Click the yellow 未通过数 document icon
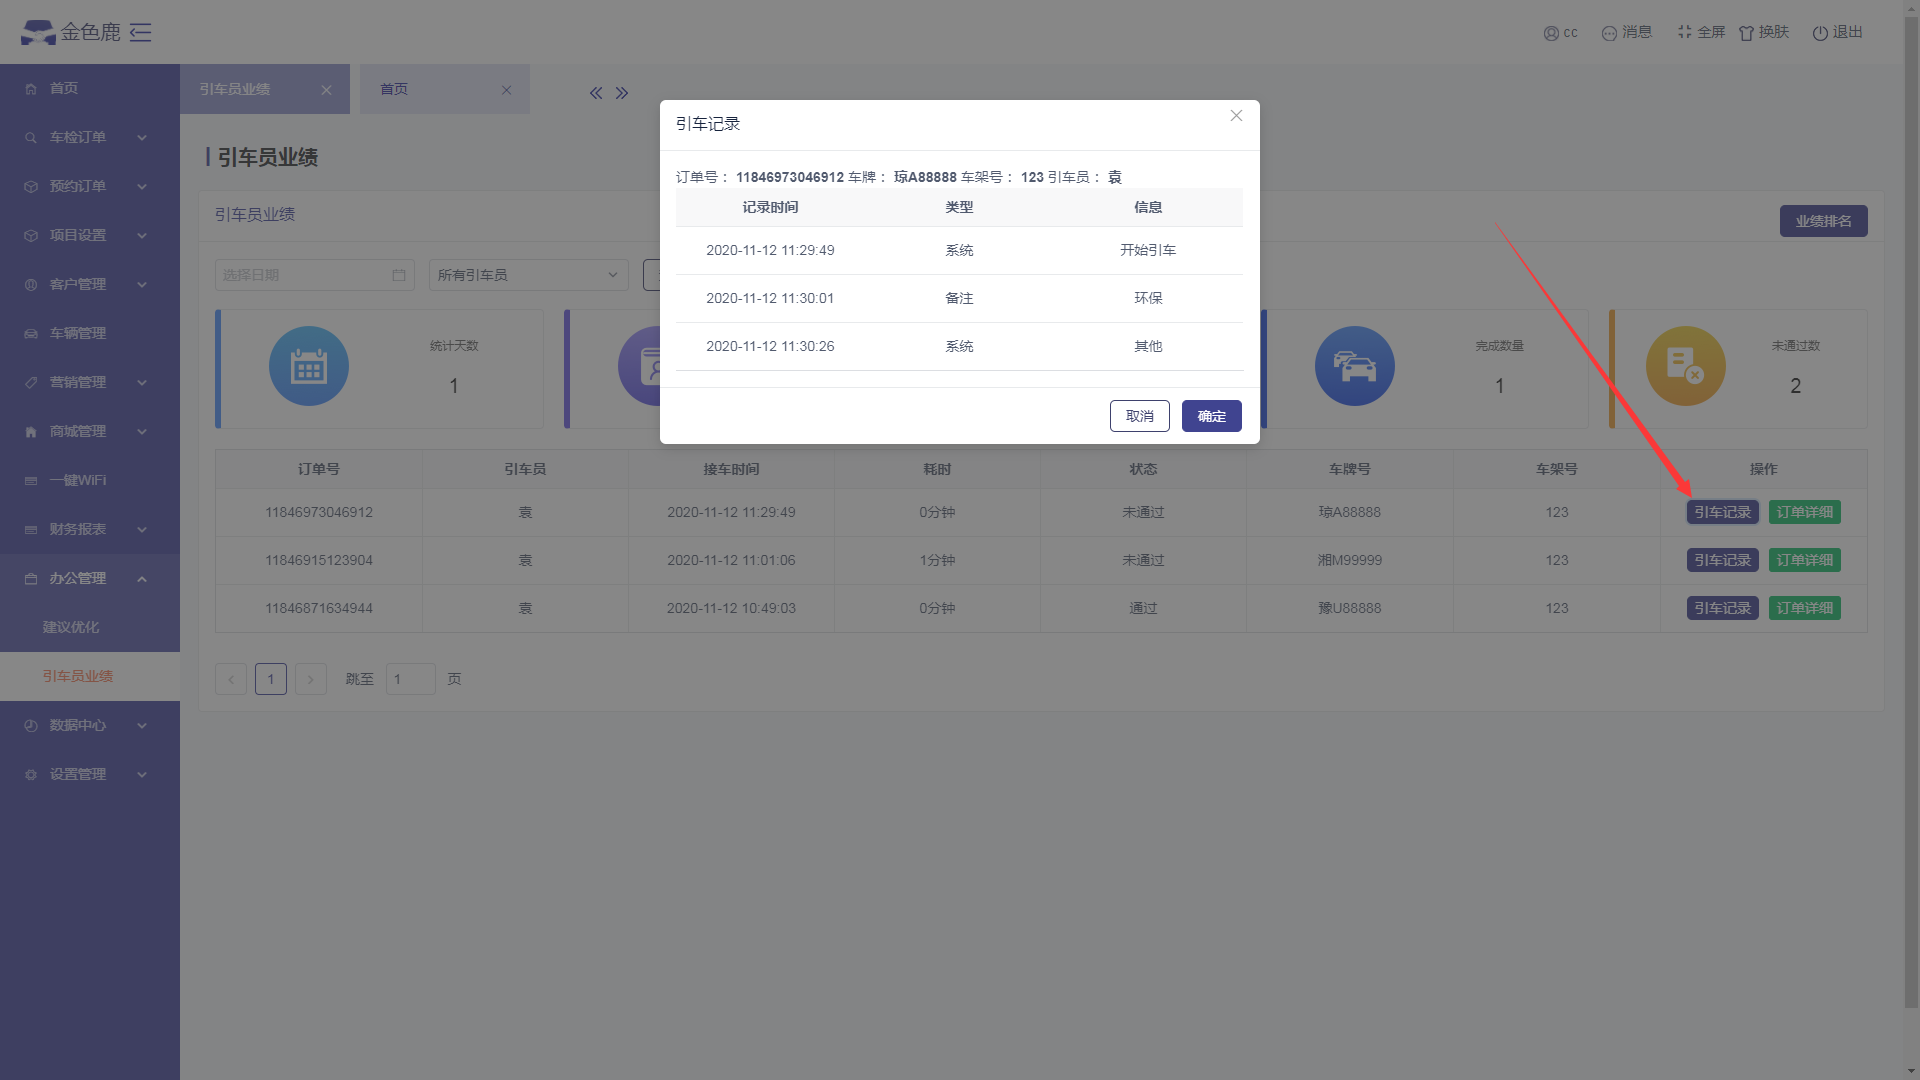The width and height of the screenshot is (1920, 1080). 1685,366
